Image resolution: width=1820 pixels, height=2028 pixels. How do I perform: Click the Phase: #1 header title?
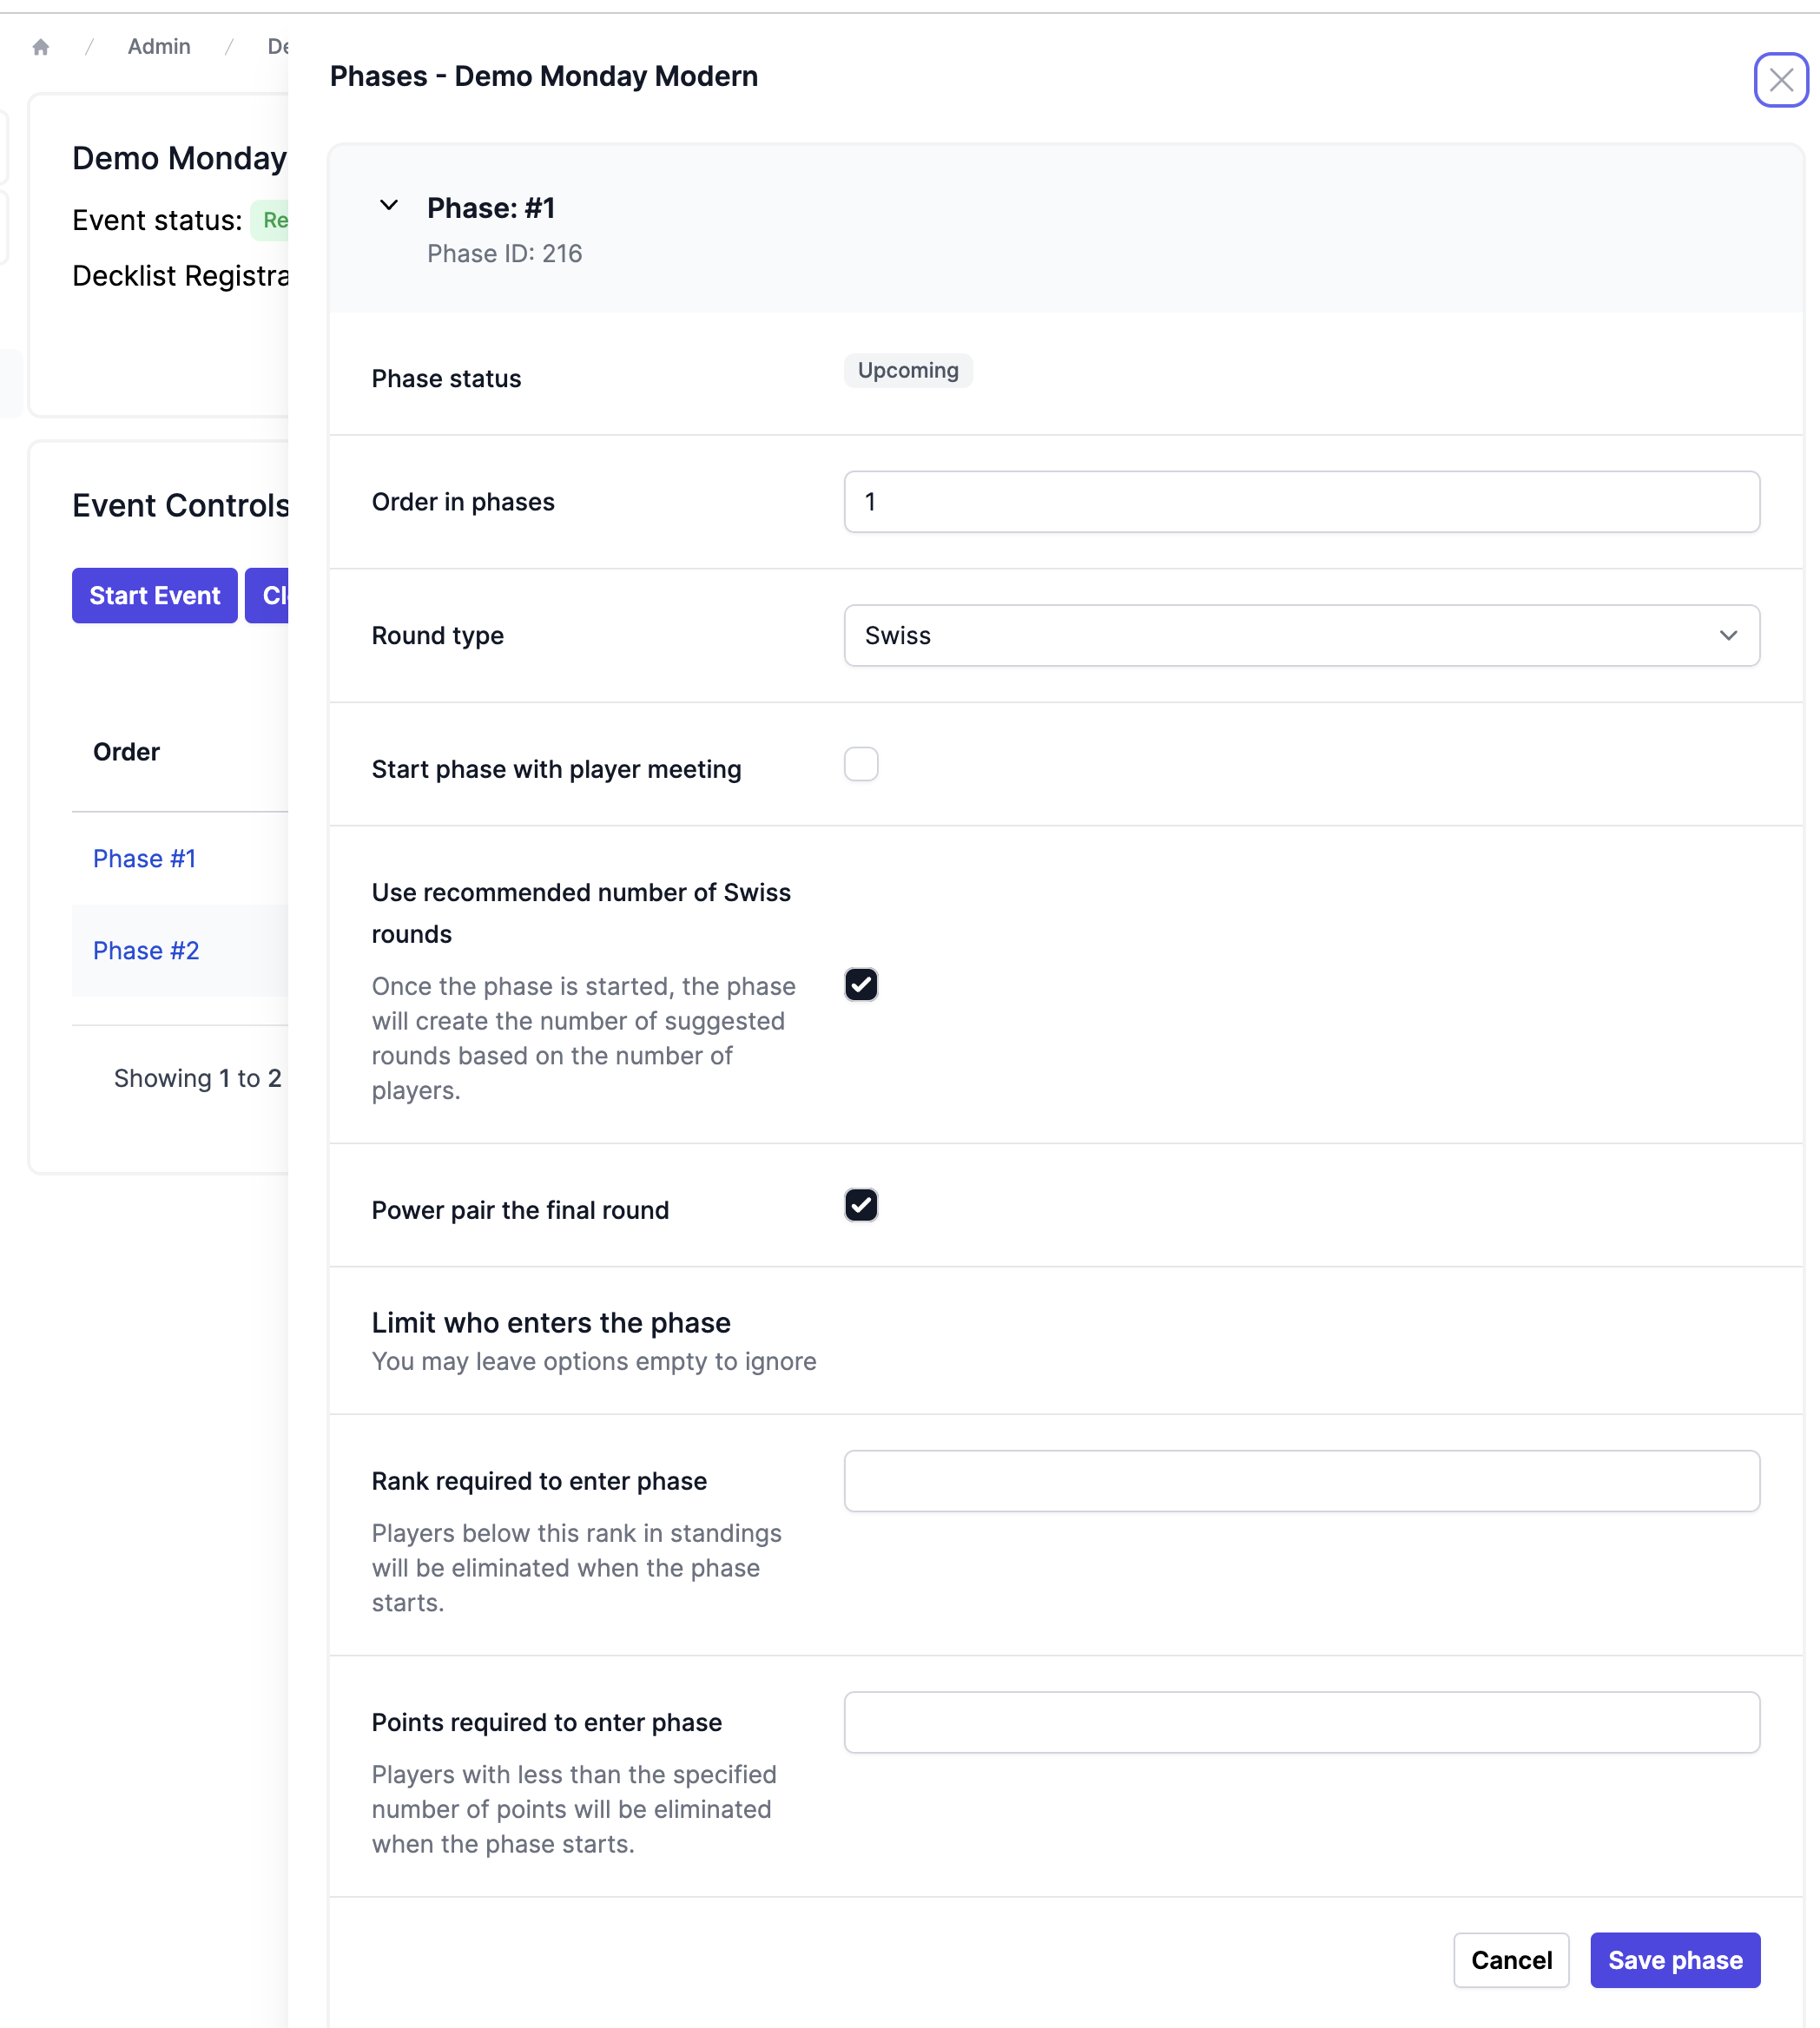pos(490,208)
